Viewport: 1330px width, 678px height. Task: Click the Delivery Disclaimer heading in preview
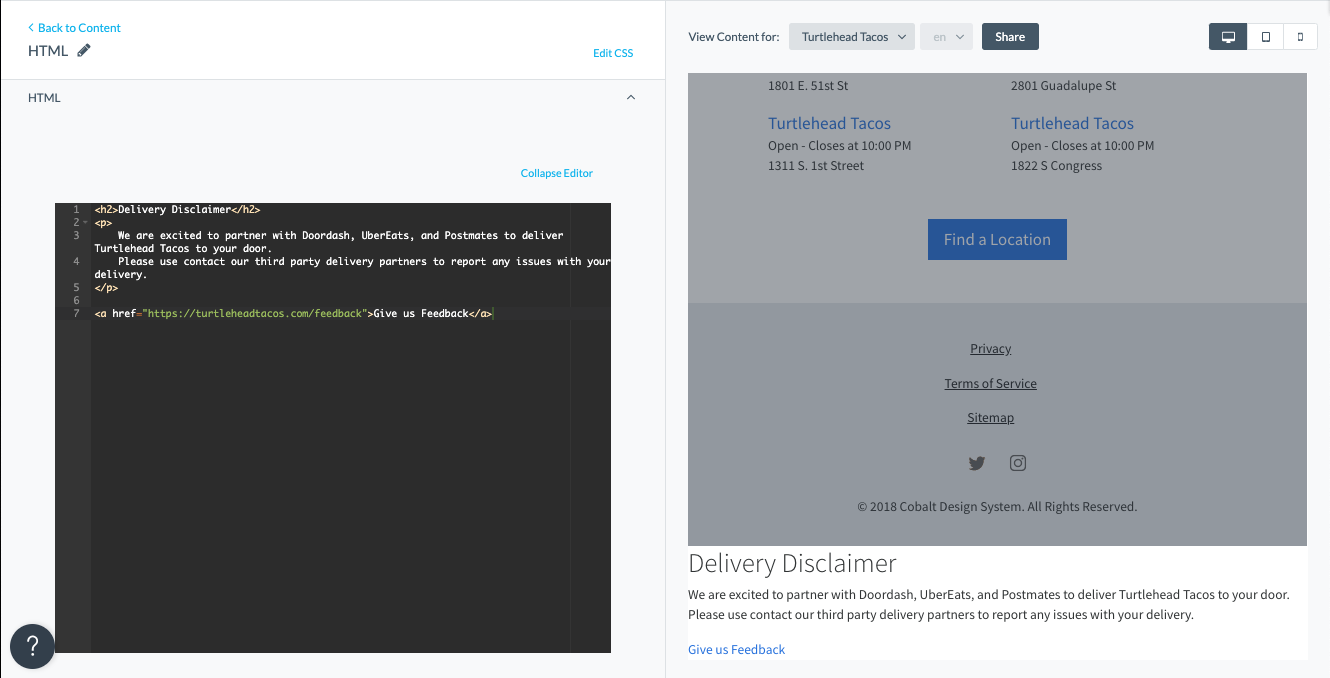coord(792,563)
